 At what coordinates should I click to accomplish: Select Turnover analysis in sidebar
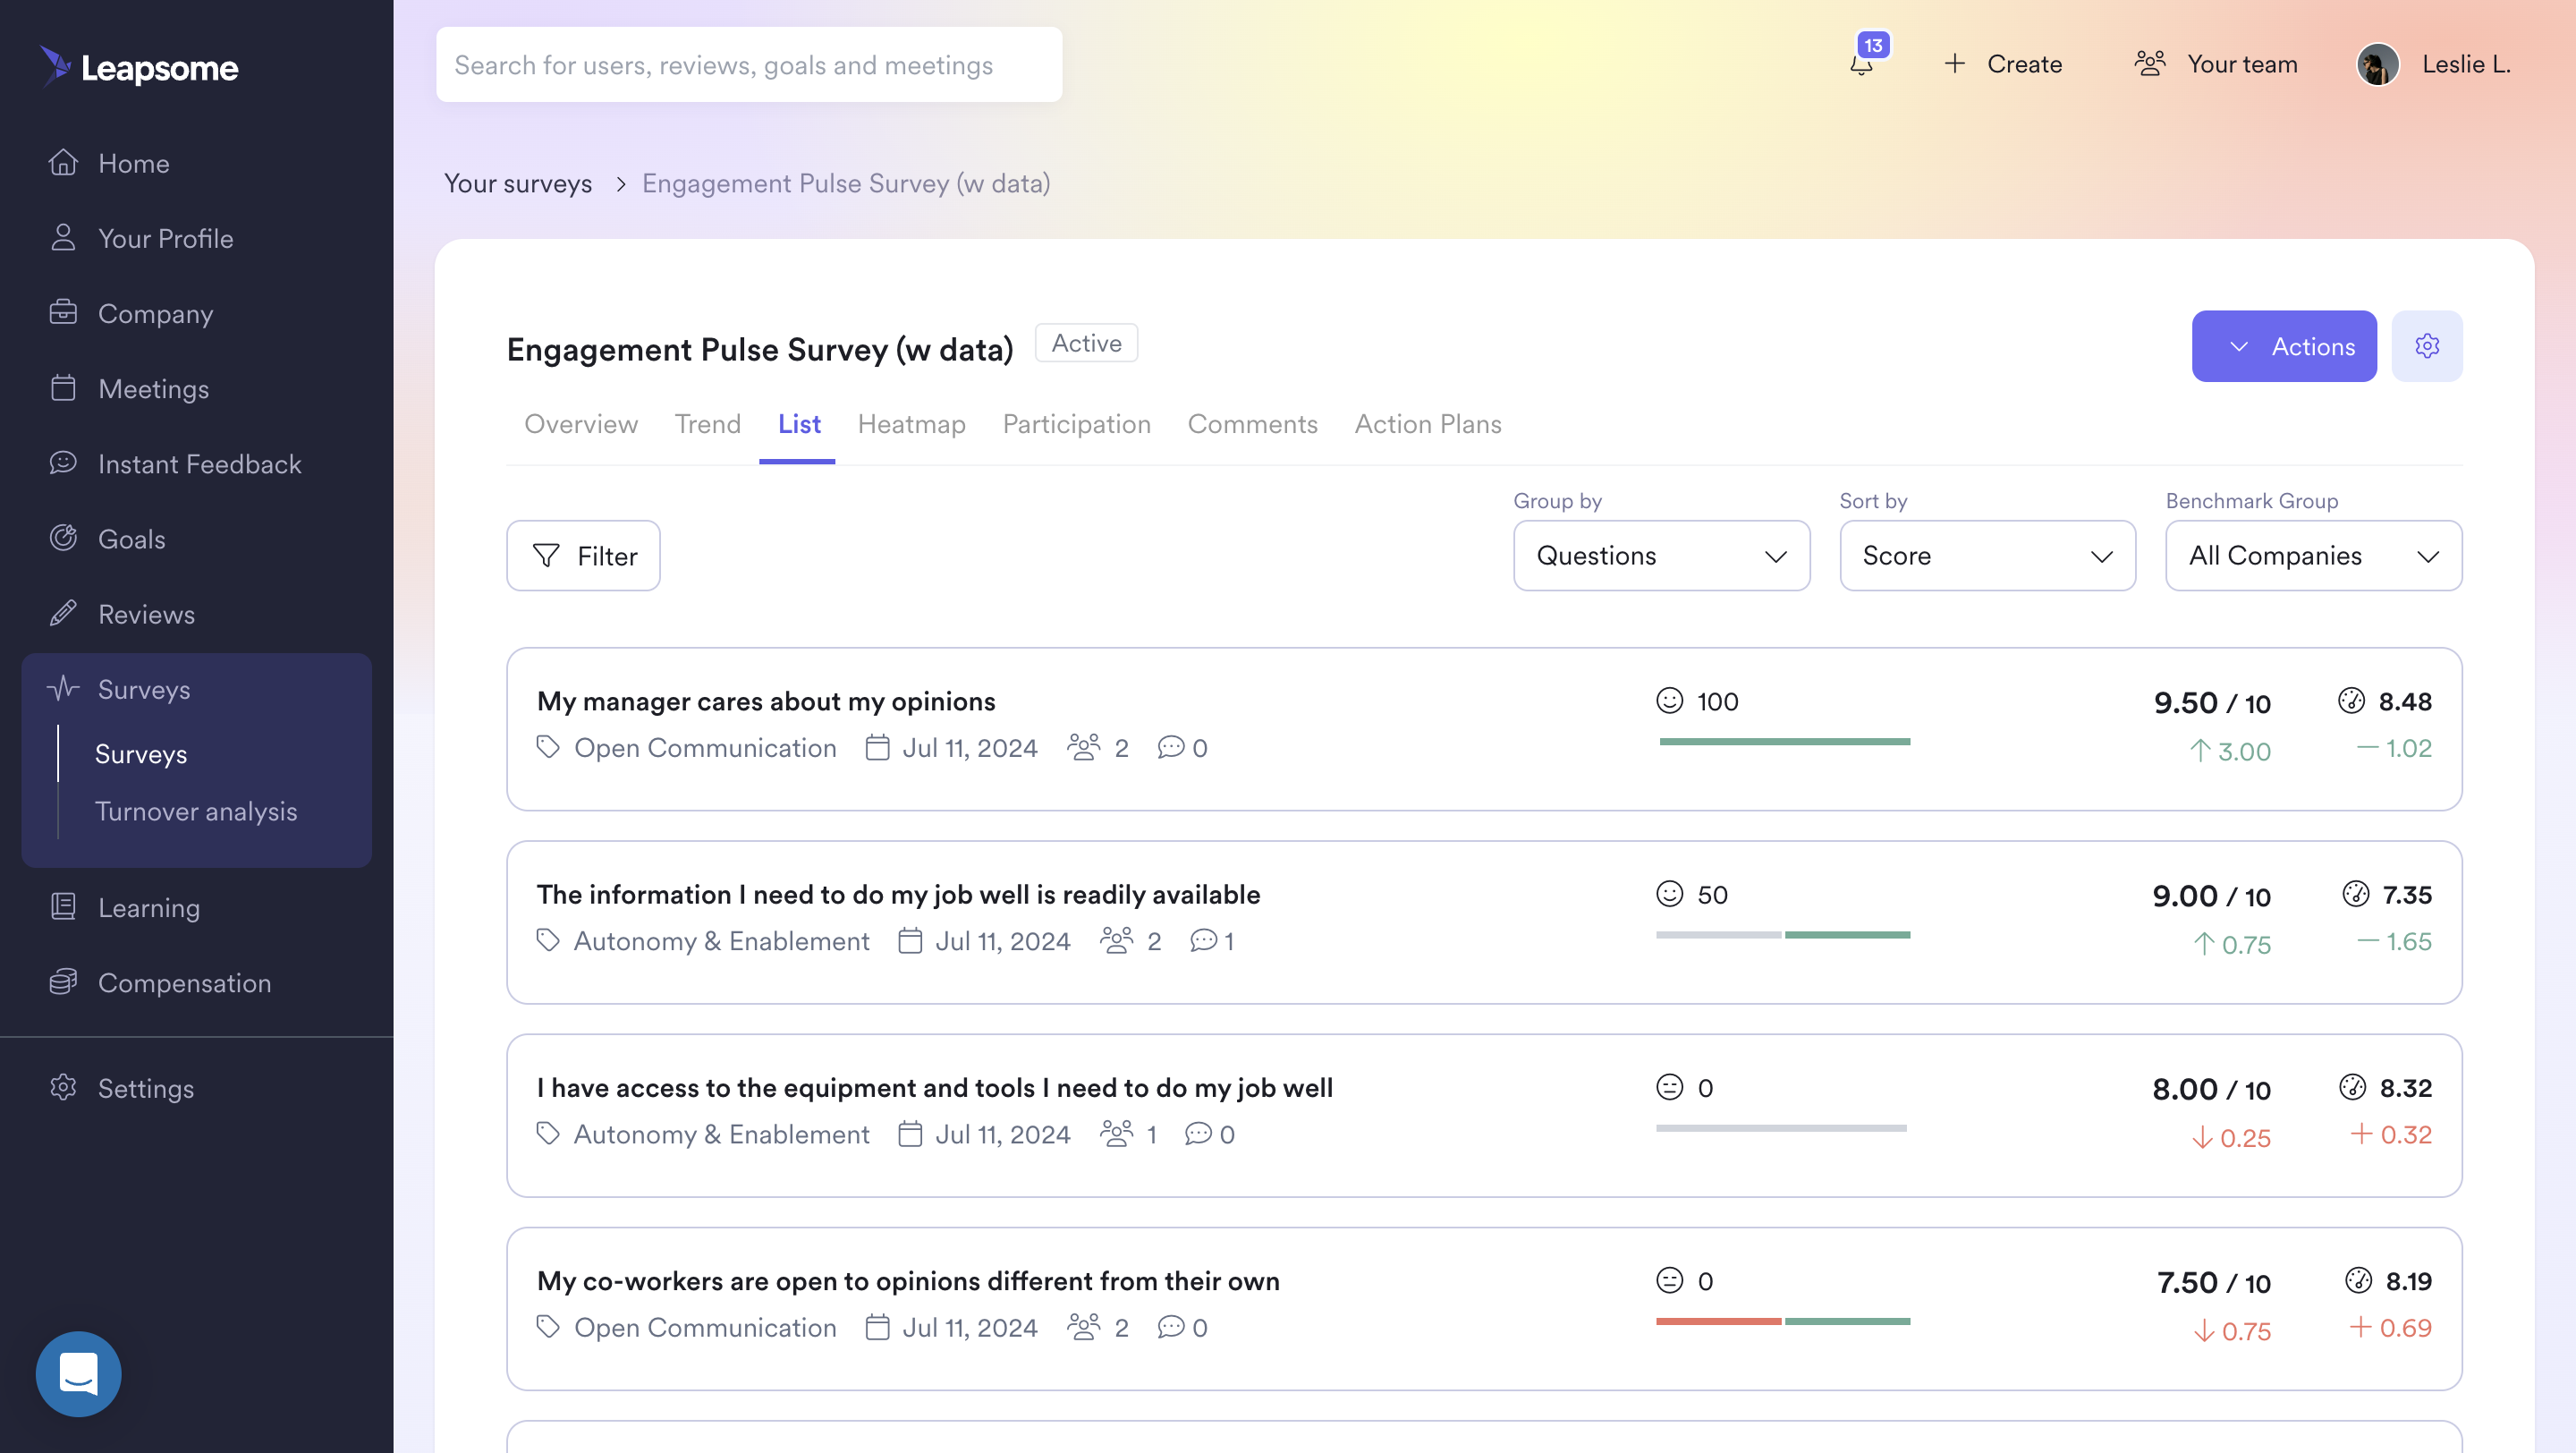tap(196, 811)
